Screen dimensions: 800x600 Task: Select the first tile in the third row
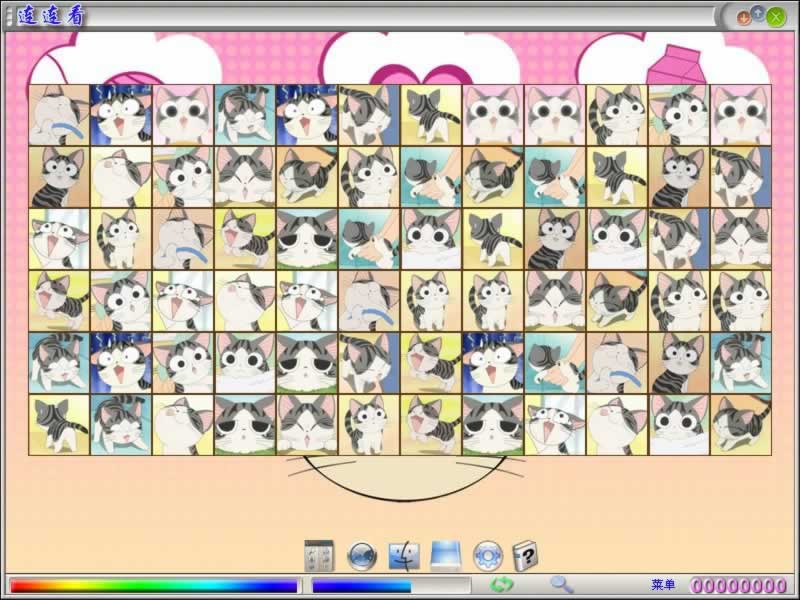(59, 239)
